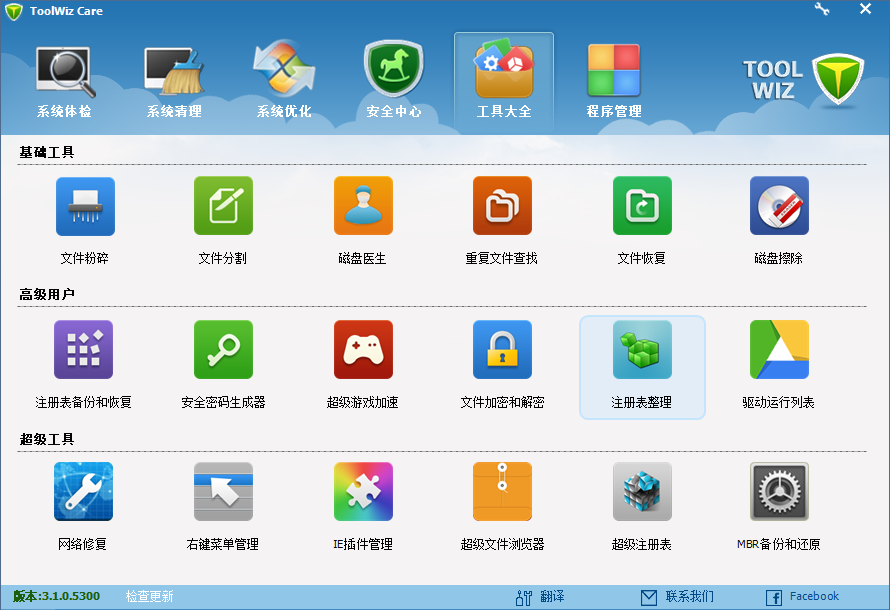Open the 联系我们 contact link
This screenshot has width=890, height=610.
point(689,595)
